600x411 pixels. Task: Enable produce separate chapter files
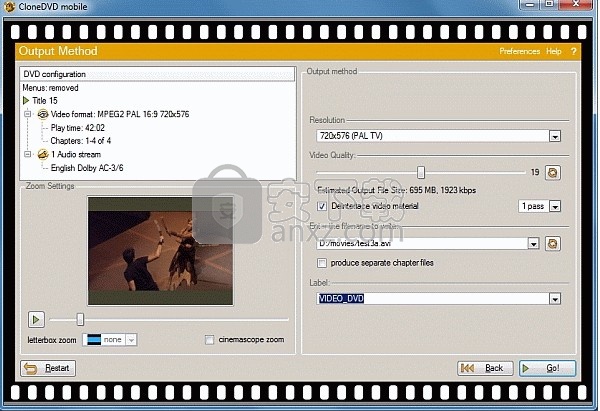322,263
